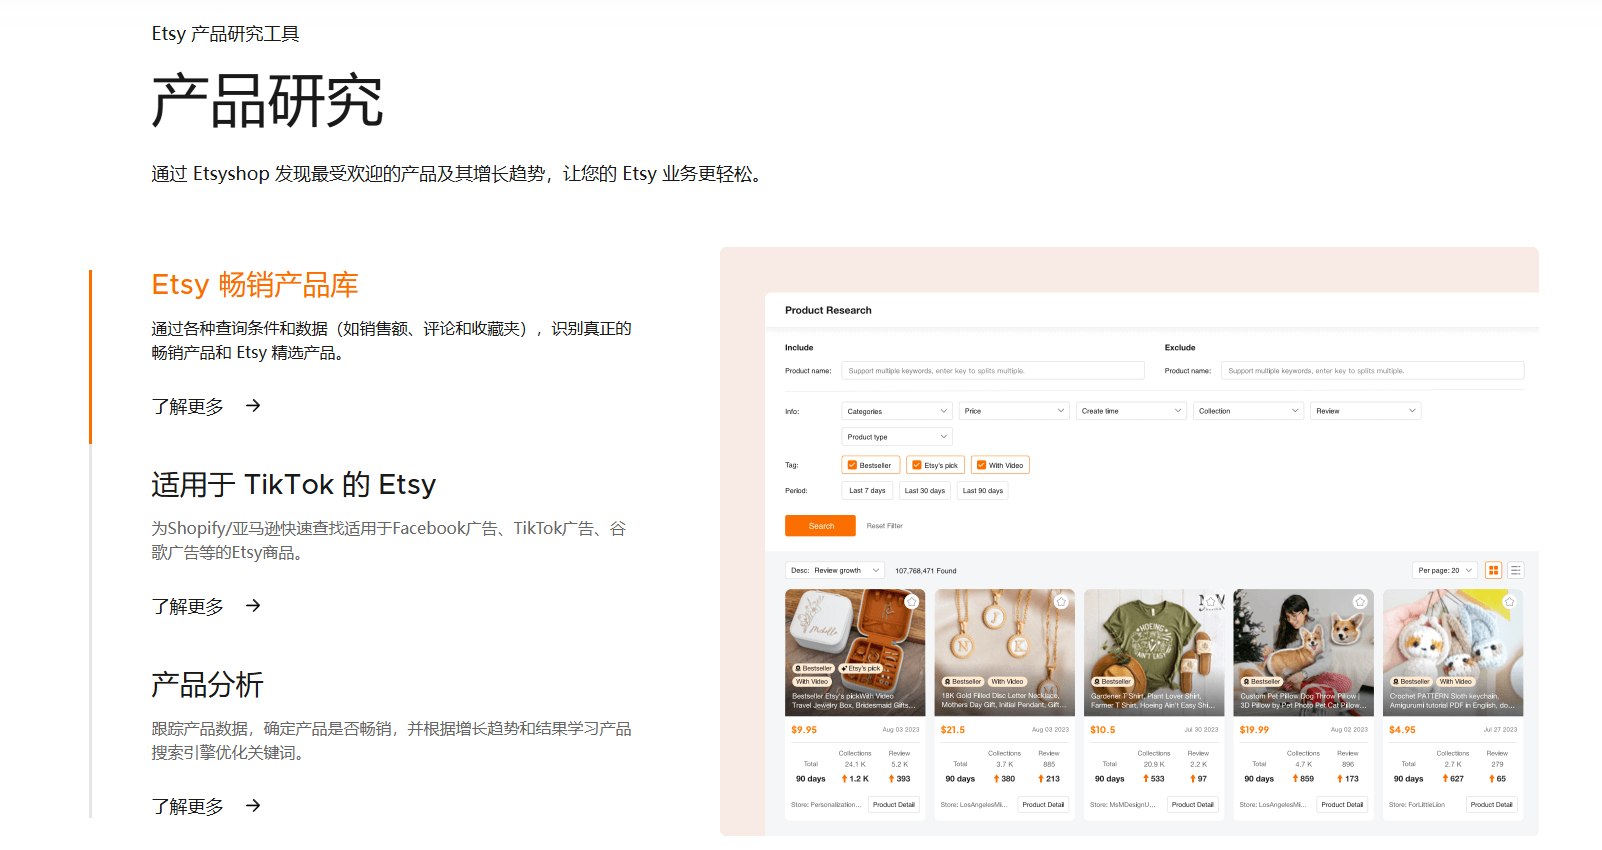Click Product Detail for the $4.95 item

click(1492, 805)
